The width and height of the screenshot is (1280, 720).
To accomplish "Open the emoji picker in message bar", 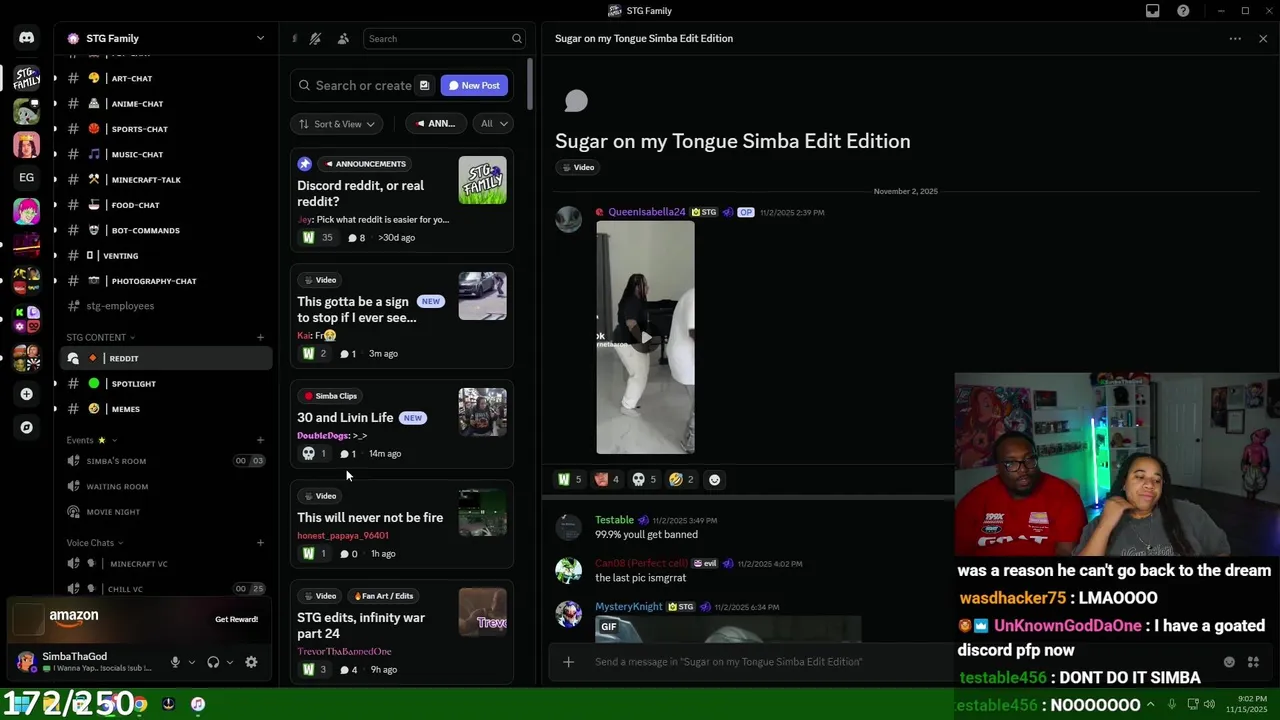I will pyautogui.click(x=1229, y=662).
